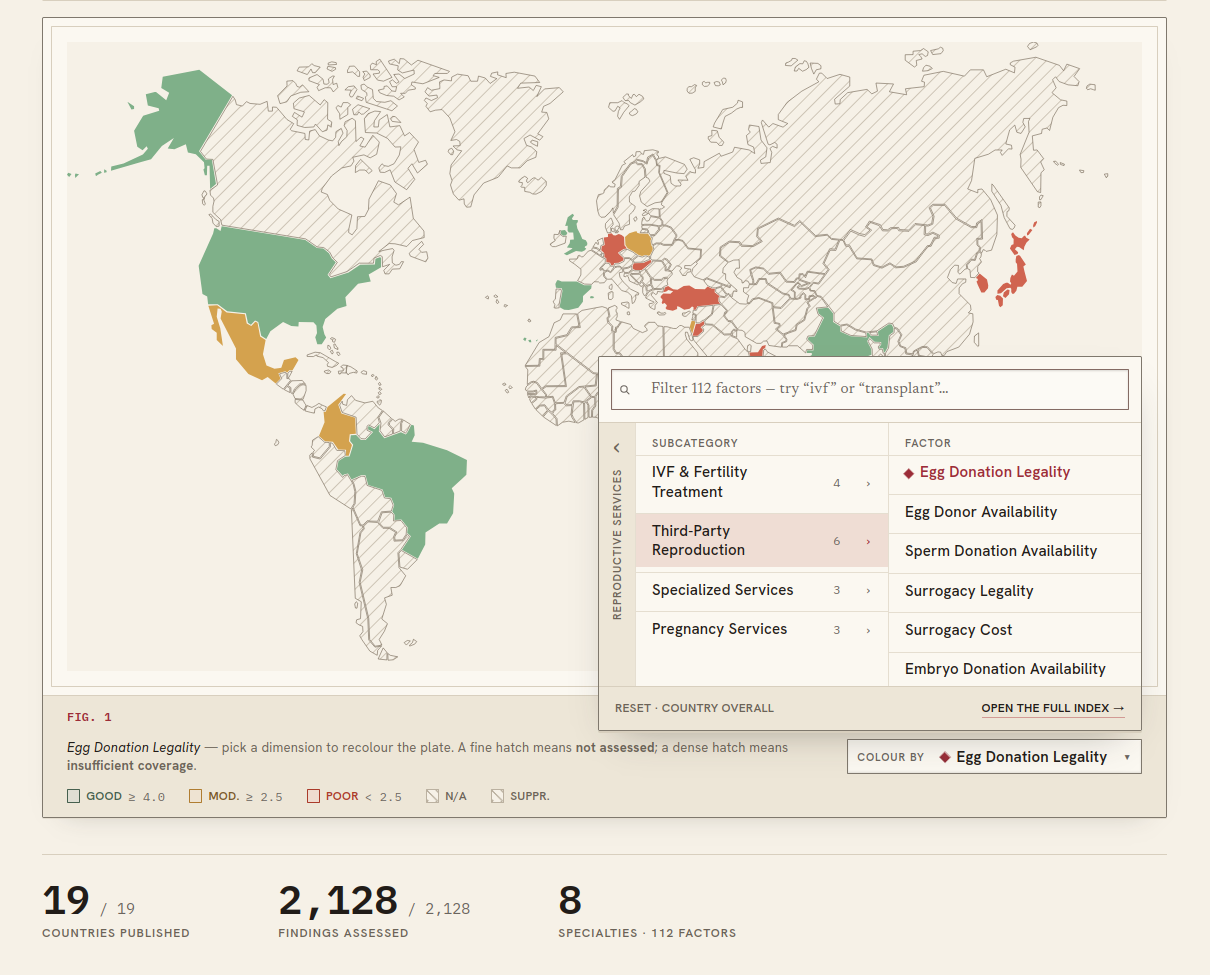Click the SUPPR. dense hatch legend swatch
The image size is (1210, 975).
497,796
